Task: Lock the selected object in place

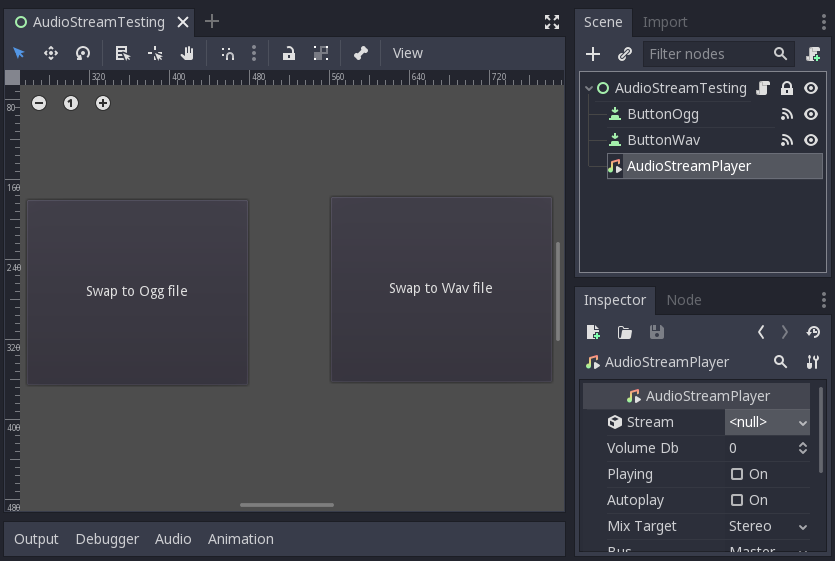Action: pos(289,53)
